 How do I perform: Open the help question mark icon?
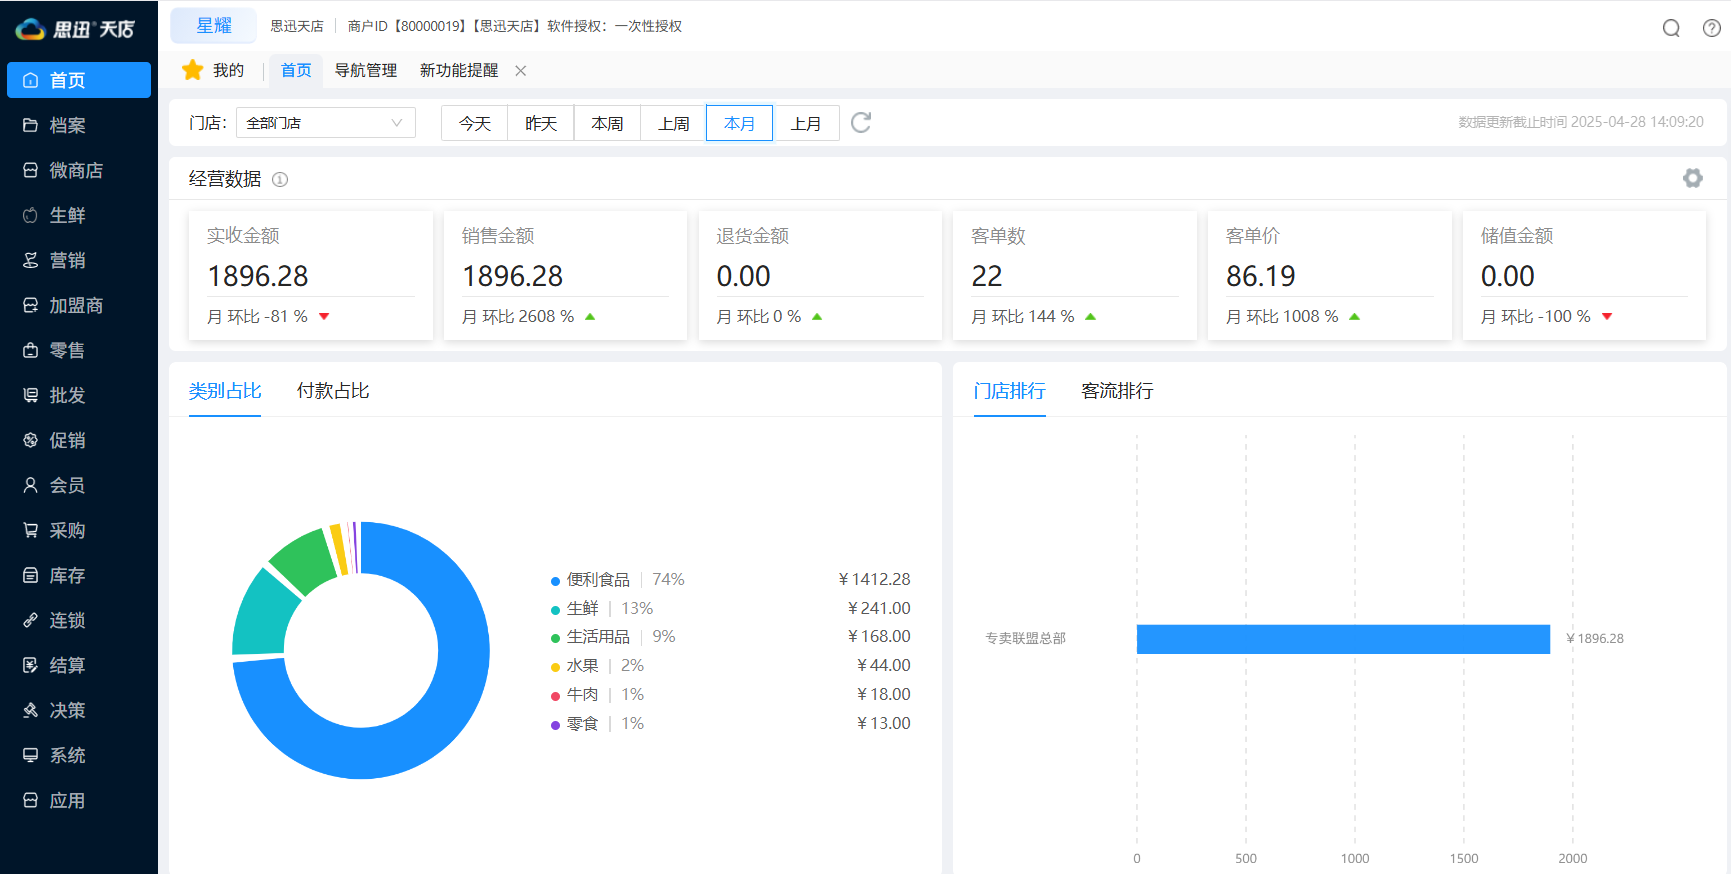(x=1711, y=28)
